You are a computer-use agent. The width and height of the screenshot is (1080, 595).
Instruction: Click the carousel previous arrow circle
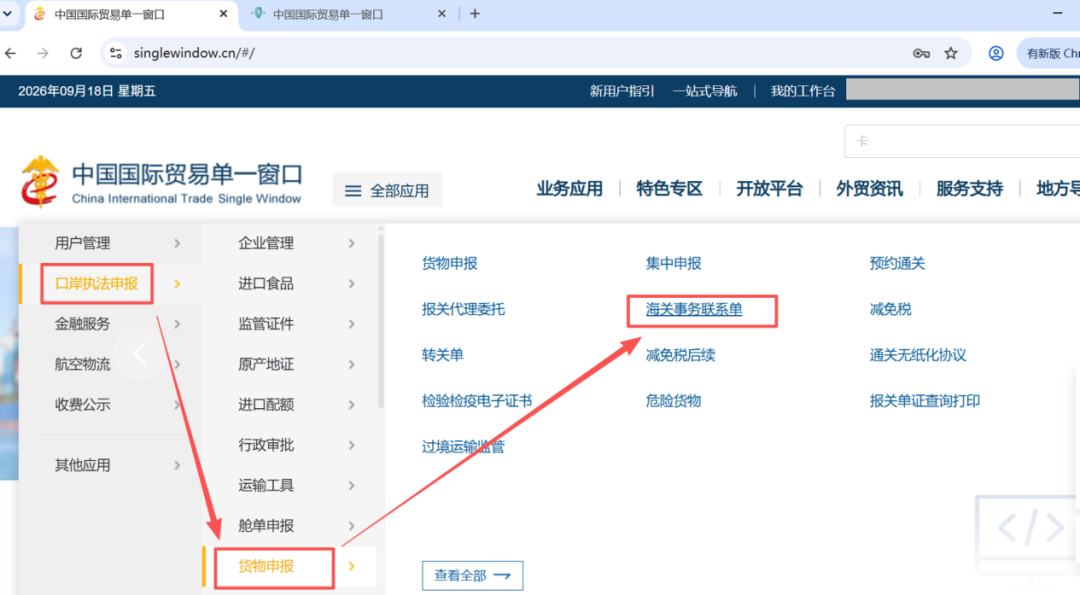[x=140, y=353]
